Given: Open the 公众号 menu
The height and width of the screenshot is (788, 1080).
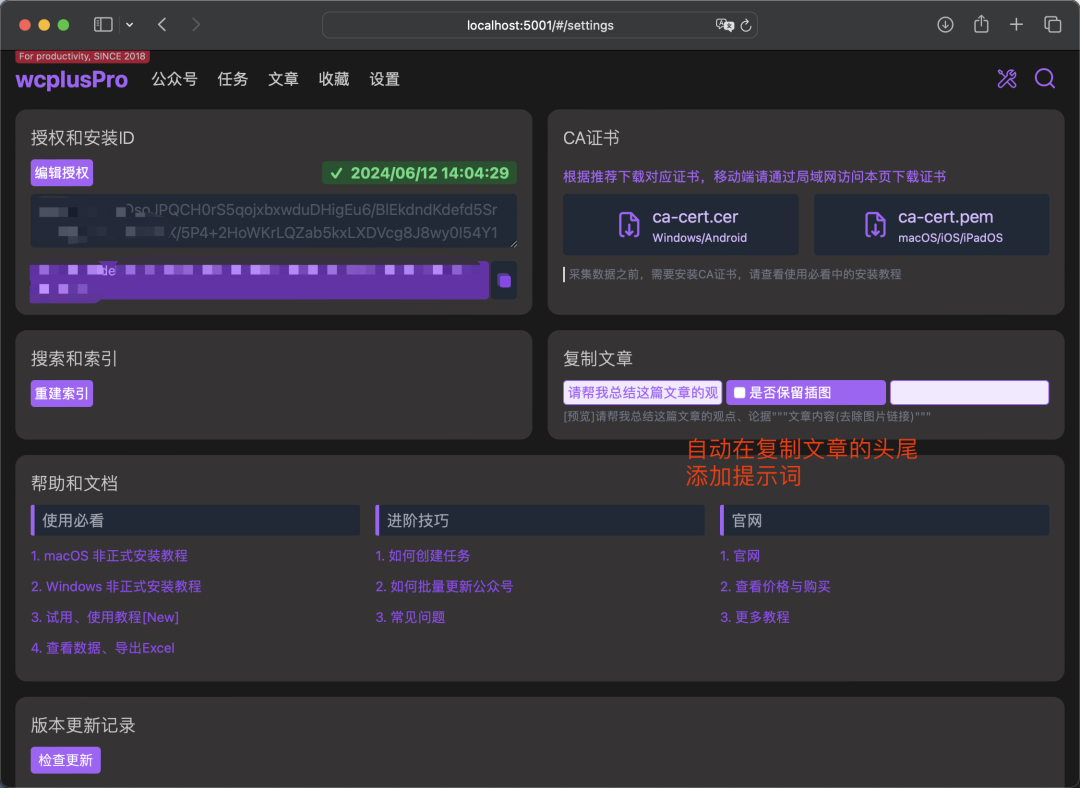Looking at the screenshot, I should [174, 79].
